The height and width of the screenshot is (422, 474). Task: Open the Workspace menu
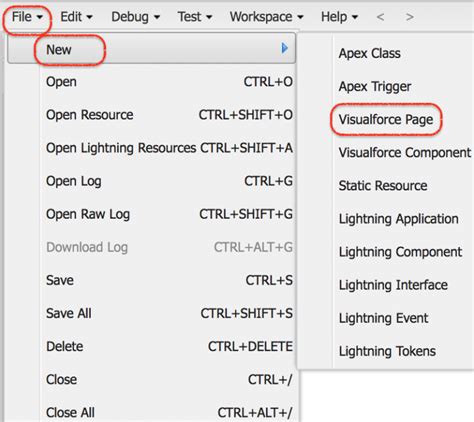coord(266,17)
